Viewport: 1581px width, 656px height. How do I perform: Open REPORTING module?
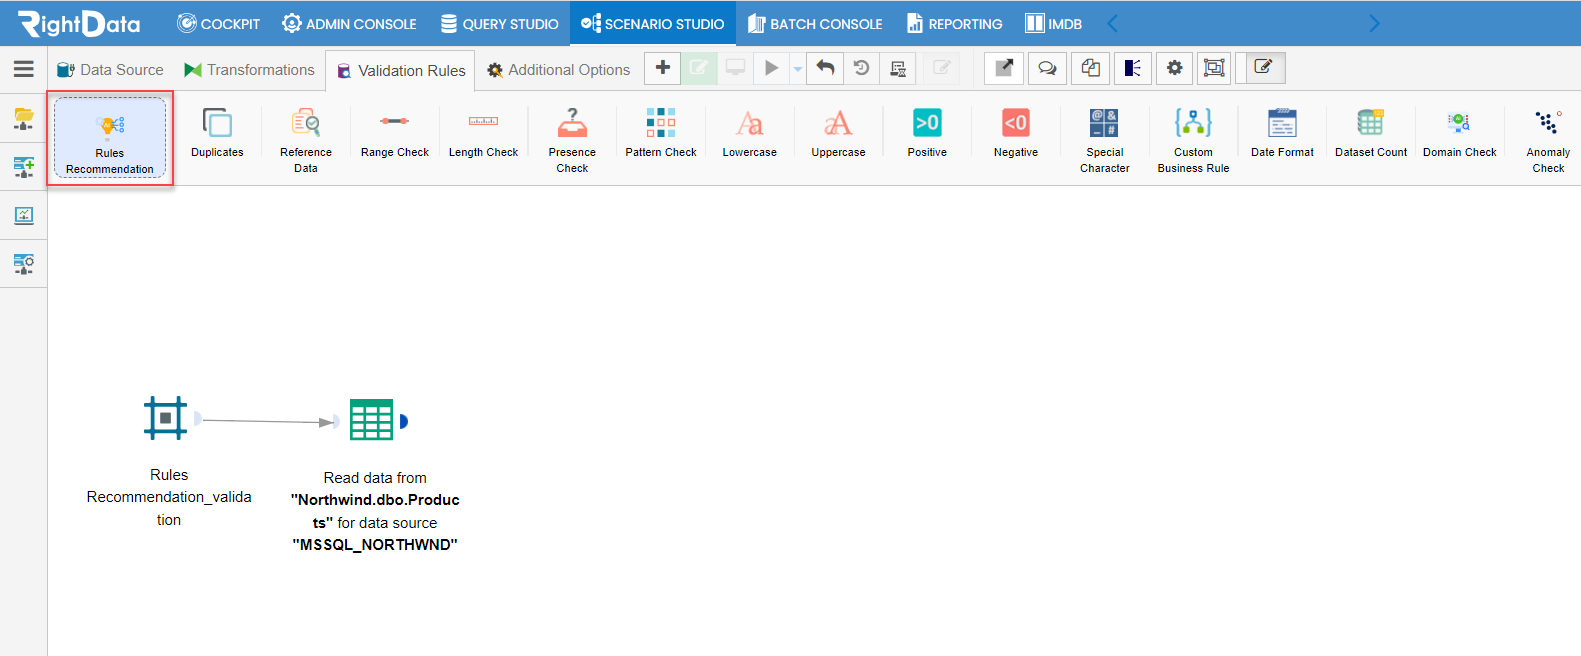tap(955, 23)
